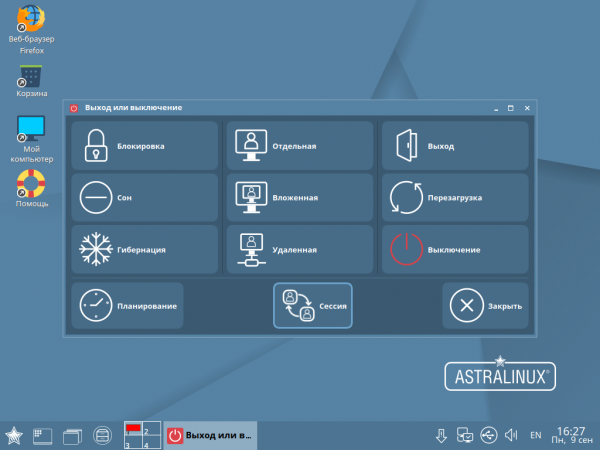Click the taskbar clock showing 16:27
Image resolution: width=600 pixels, height=450 pixels.
571,435
